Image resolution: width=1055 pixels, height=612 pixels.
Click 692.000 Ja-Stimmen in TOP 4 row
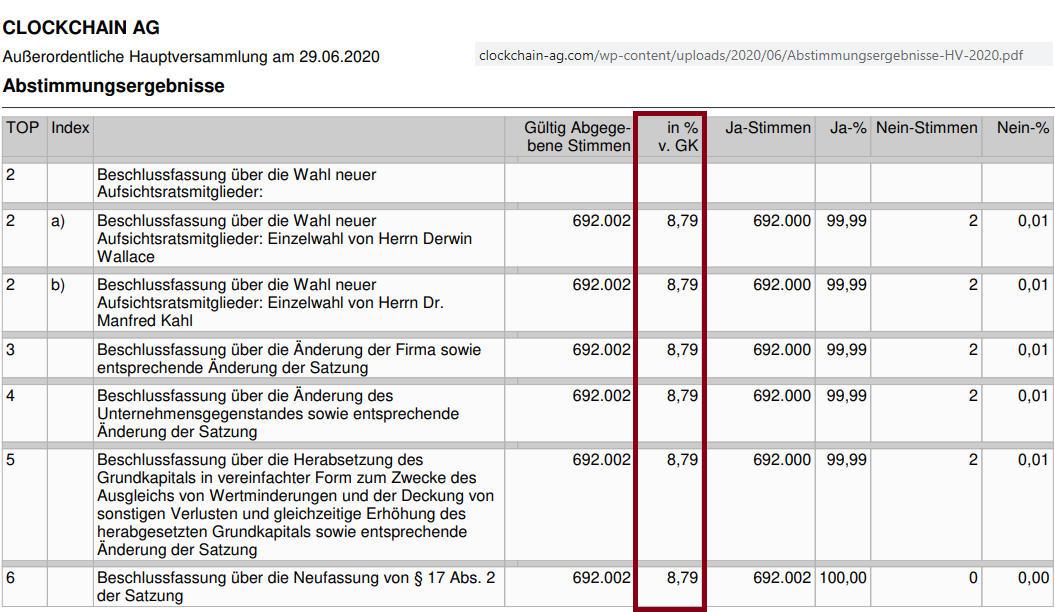[782, 395]
